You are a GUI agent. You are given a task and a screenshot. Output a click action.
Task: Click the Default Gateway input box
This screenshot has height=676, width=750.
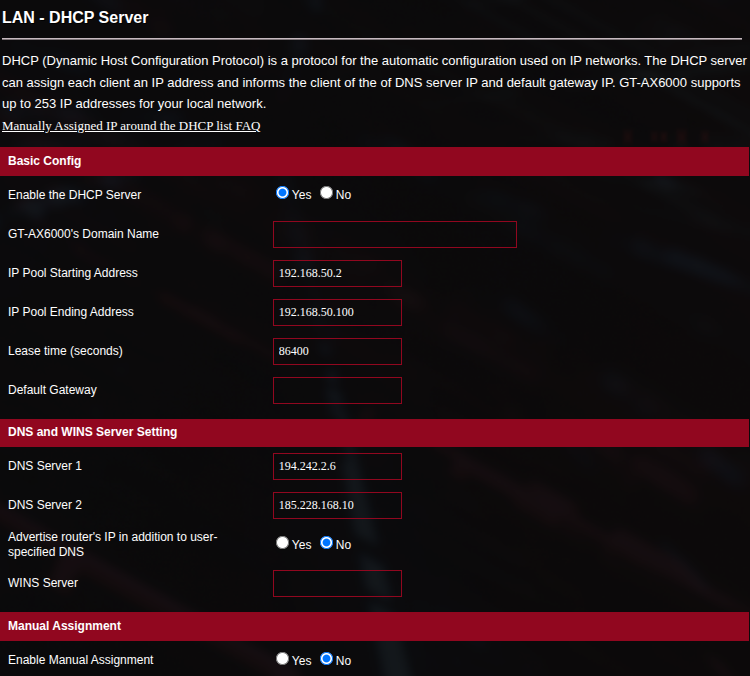(x=337, y=390)
